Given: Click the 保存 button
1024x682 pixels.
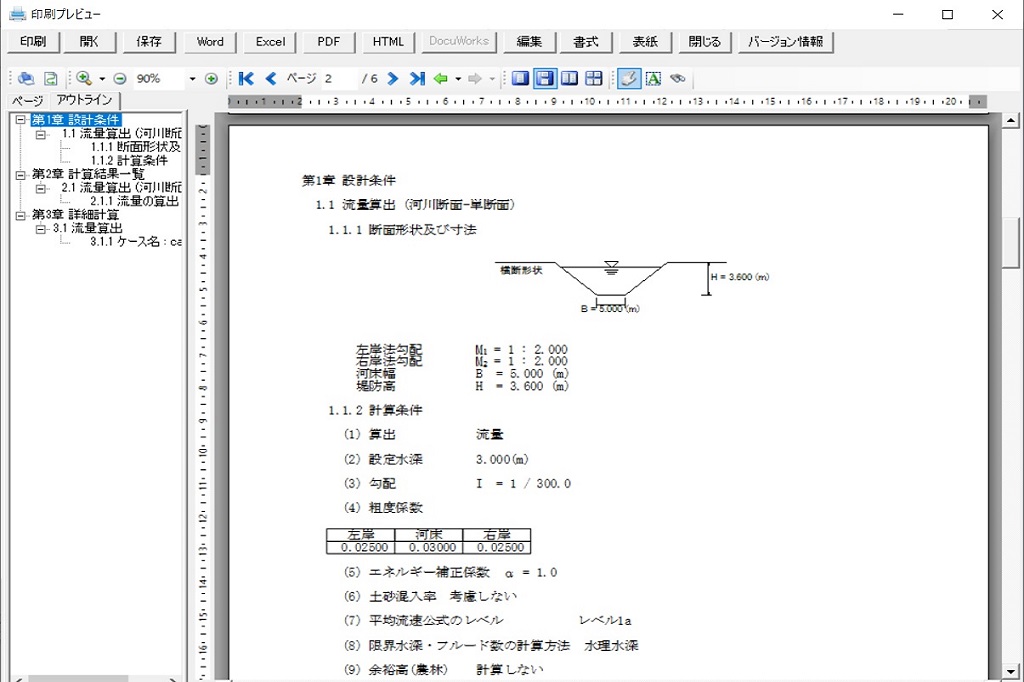Looking at the screenshot, I should (x=149, y=42).
